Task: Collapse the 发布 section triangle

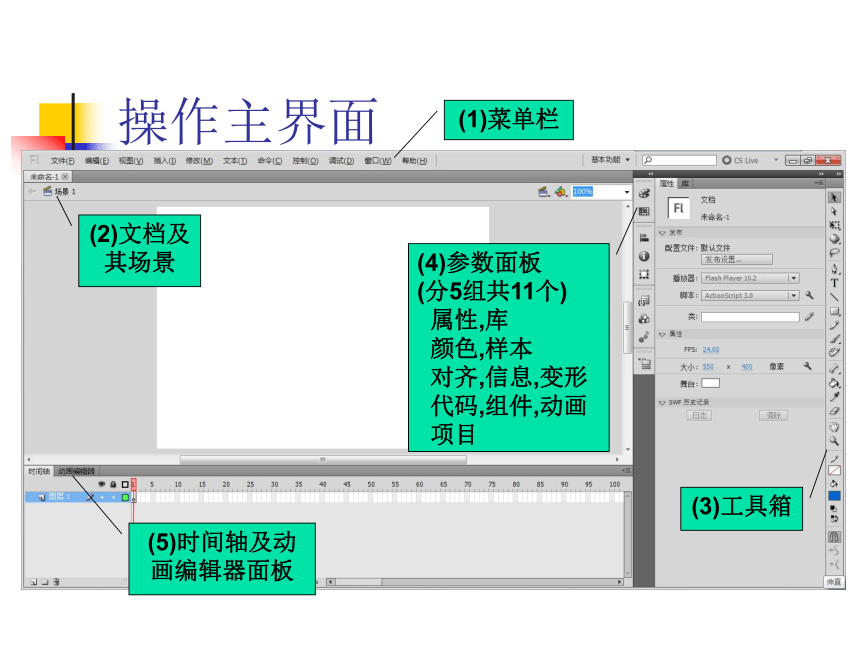Action: (x=662, y=233)
